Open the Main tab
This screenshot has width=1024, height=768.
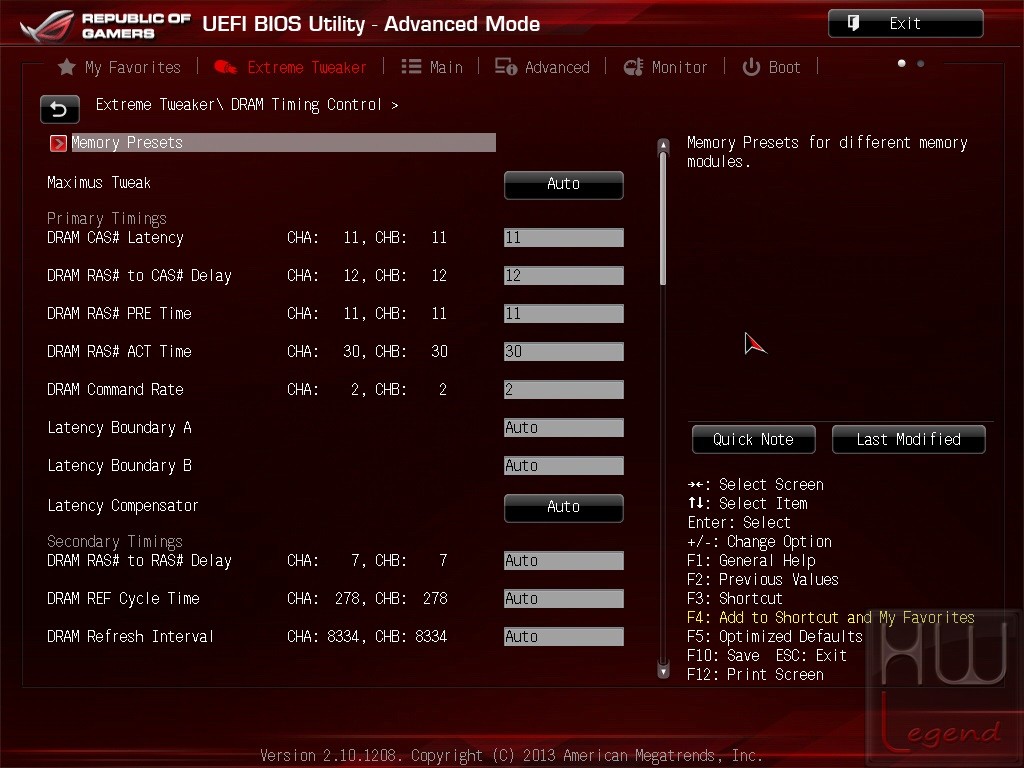point(432,67)
